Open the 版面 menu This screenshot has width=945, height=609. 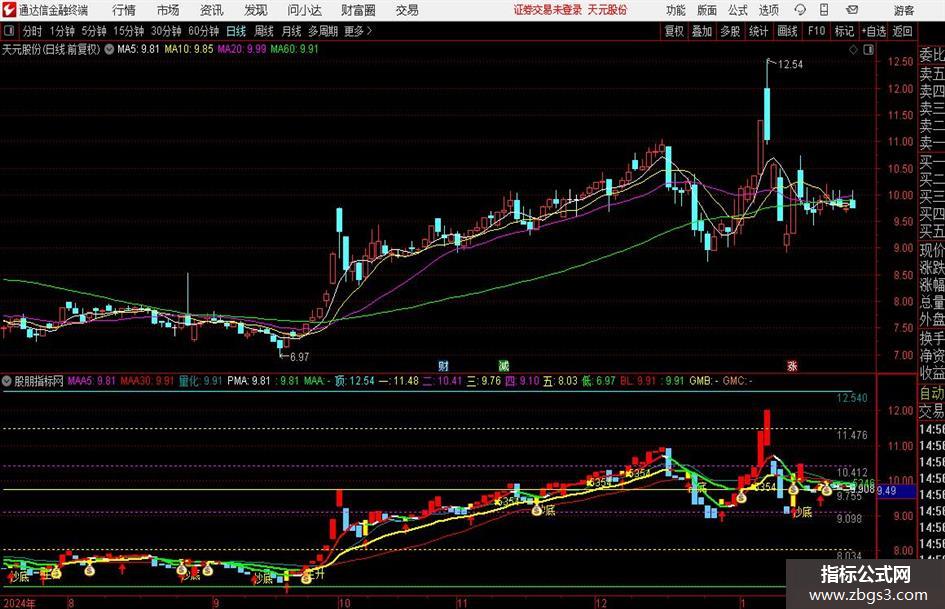707,10
